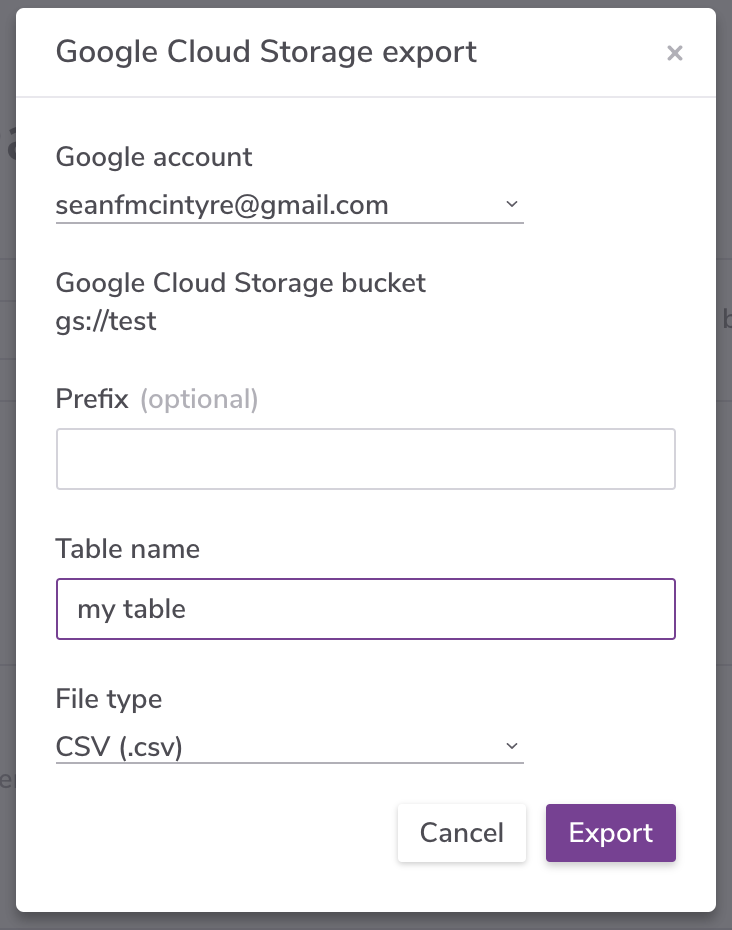Click the Google account label
The height and width of the screenshot is (930, 732).
pos(154,158)
